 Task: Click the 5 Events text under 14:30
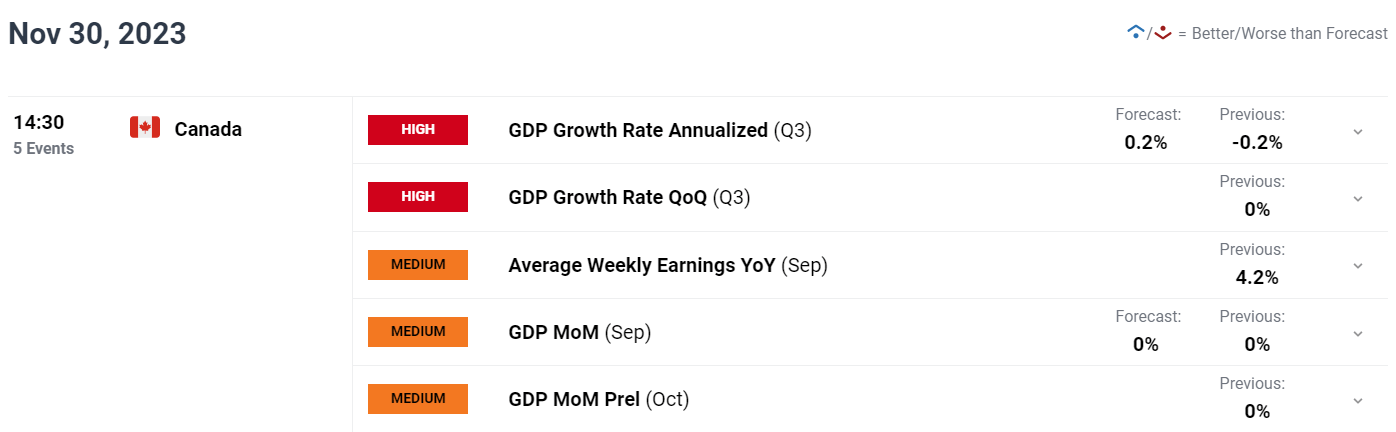pos(43,149)
